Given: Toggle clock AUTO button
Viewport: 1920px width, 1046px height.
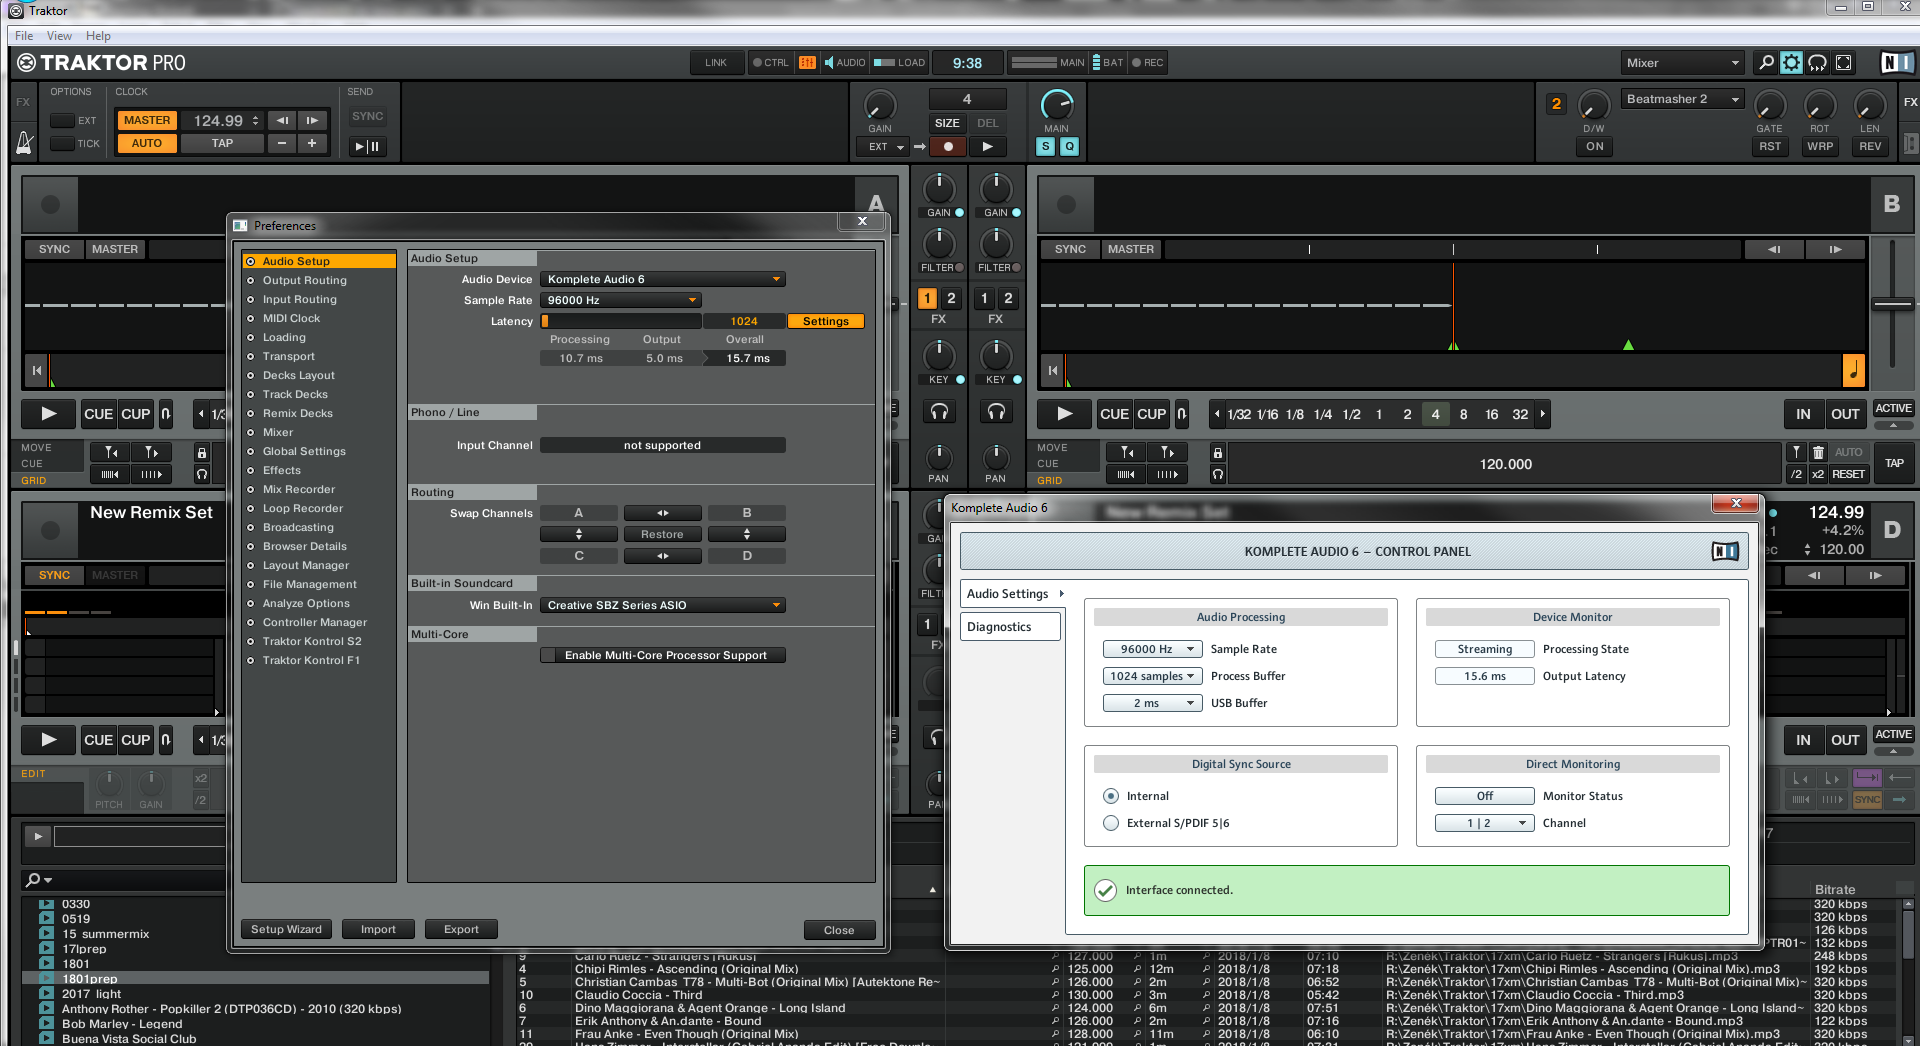Looking at the screenshot, I should (147, 144).
